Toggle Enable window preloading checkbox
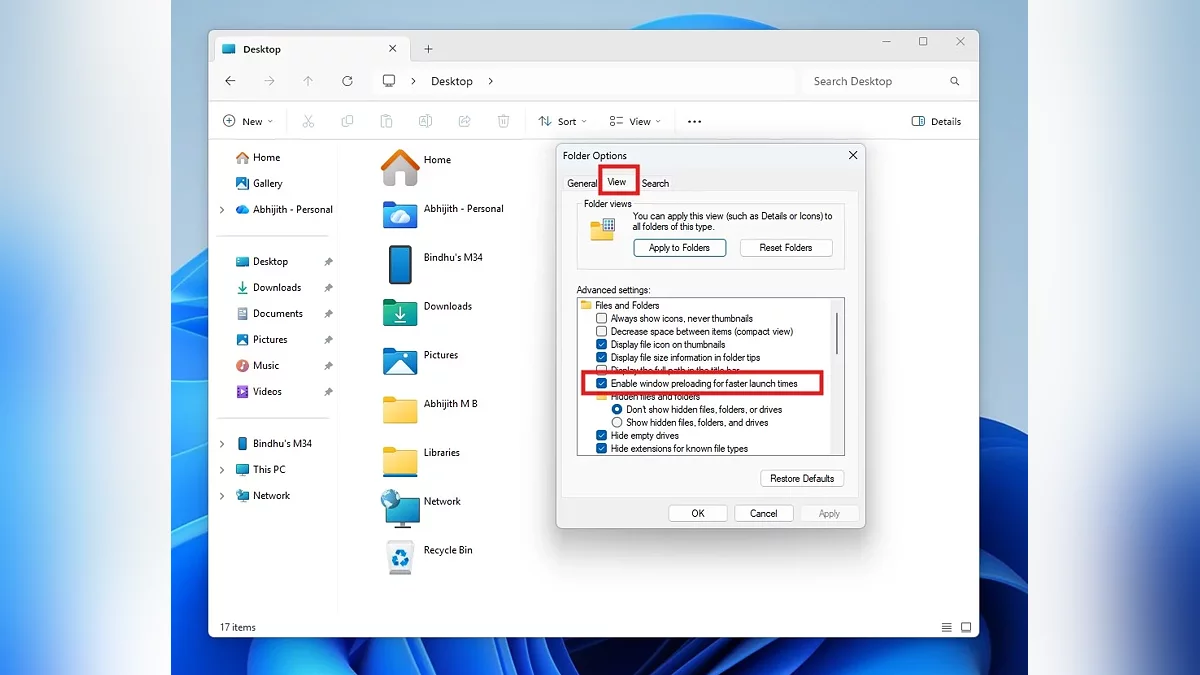The image size is (1200, 675). [602, 383]
